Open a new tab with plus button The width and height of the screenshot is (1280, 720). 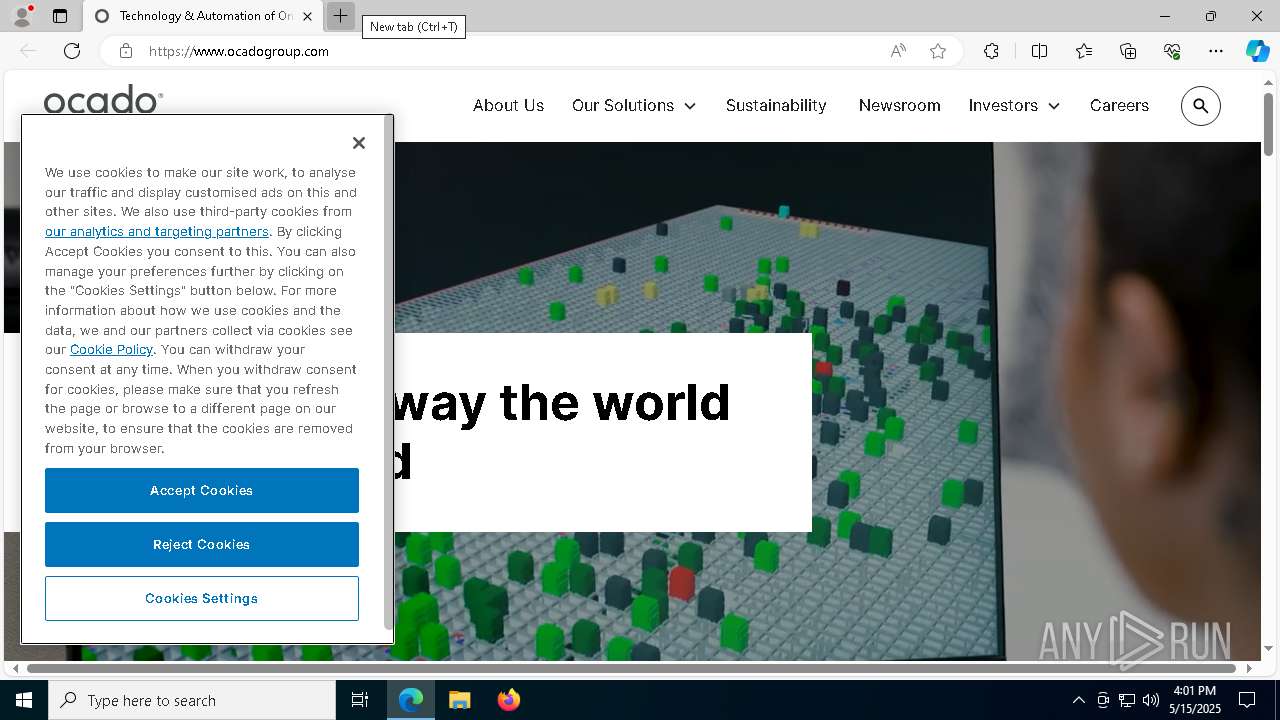click(x=340, y=16)
